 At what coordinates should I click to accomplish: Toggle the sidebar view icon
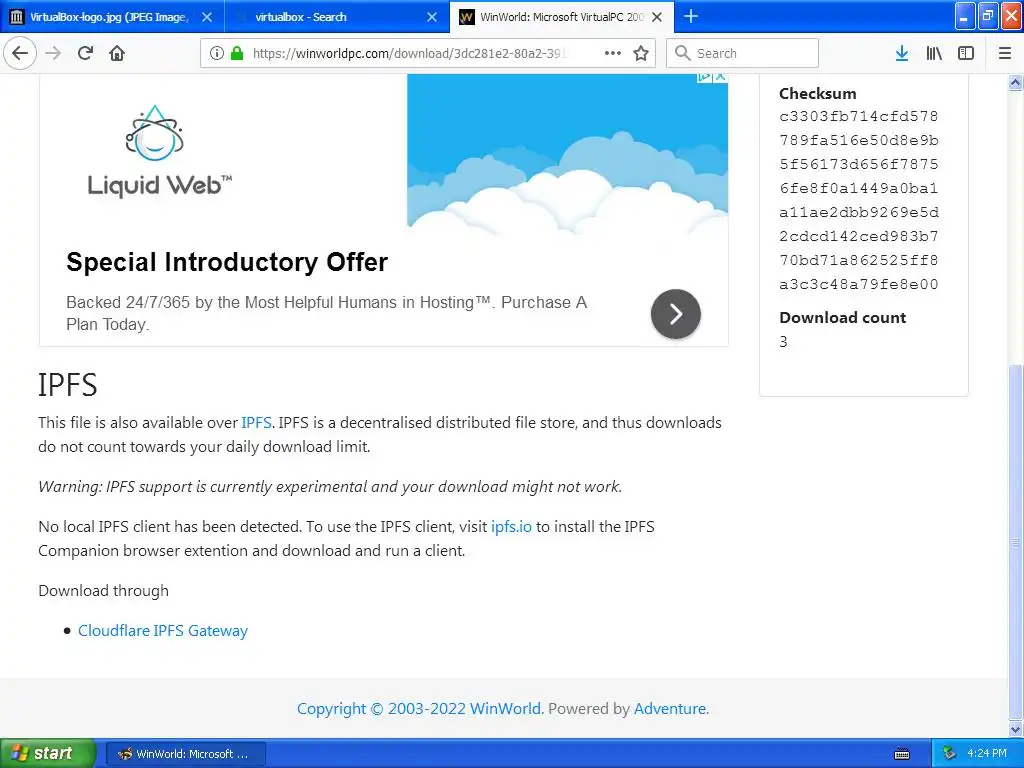966,53
